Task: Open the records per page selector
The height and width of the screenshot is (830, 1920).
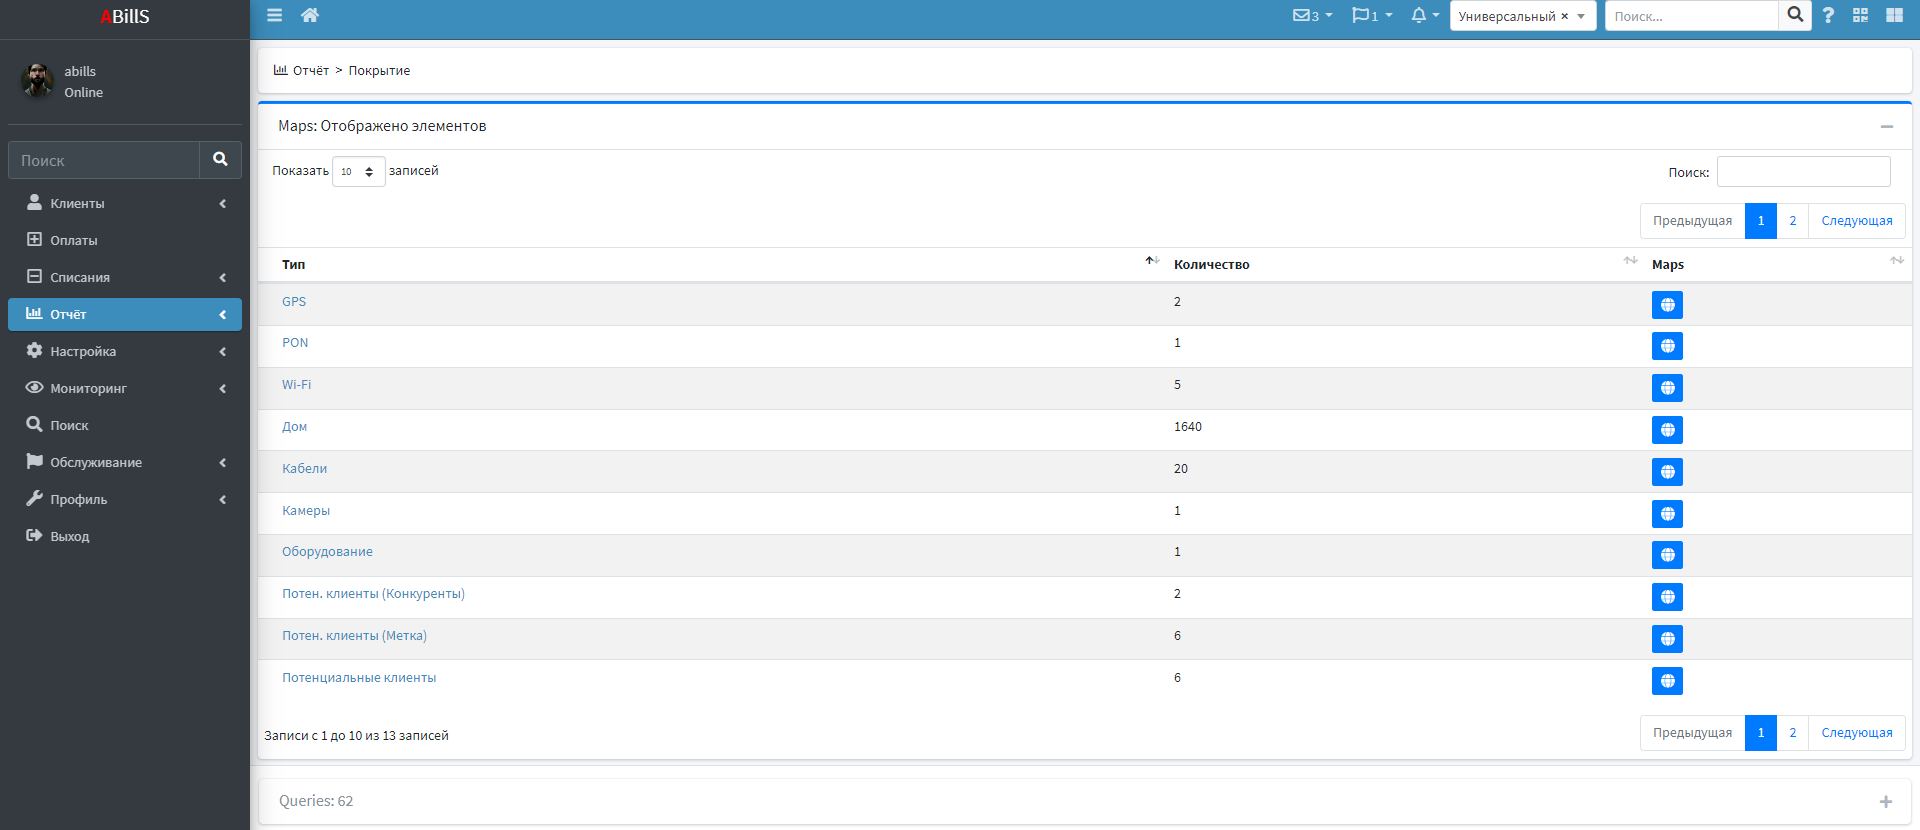Action: click(x=358, y=172)
